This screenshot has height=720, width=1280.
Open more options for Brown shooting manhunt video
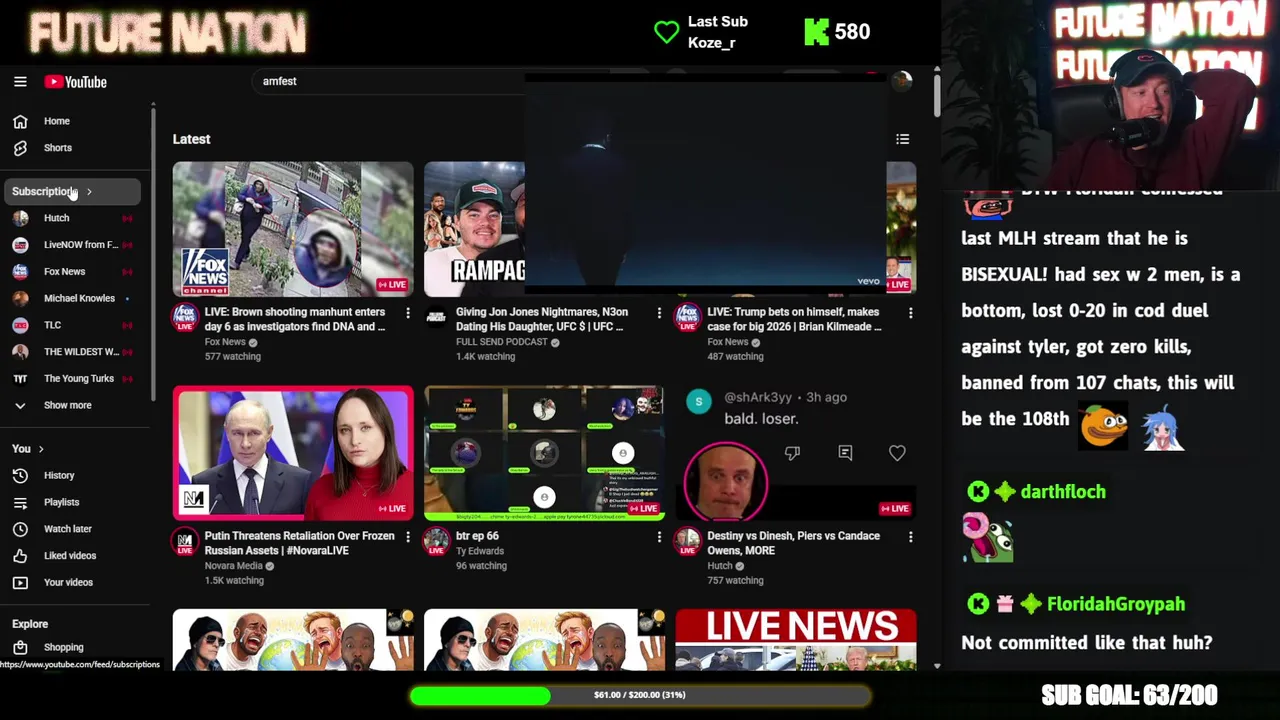tap(407, 313)
